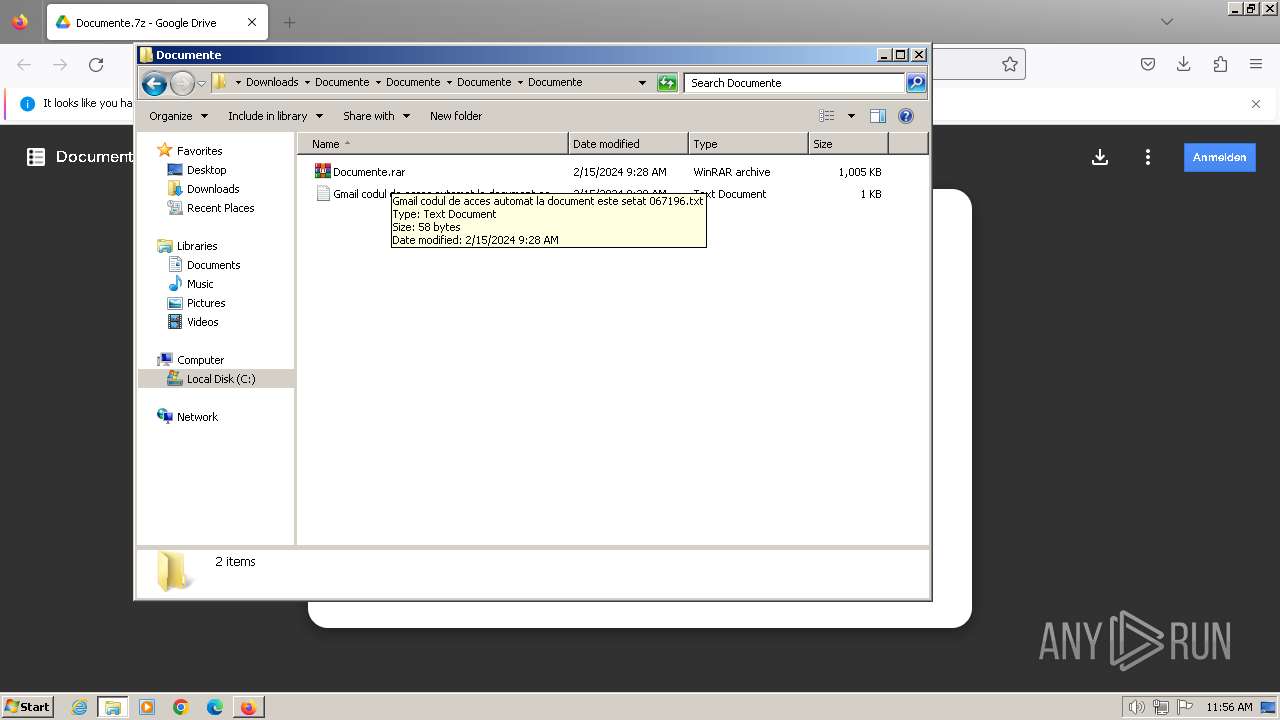Open recent pages dropdown beside the Explorer navigation arrows
1280x720 pixels.
(x=201, y=83)
